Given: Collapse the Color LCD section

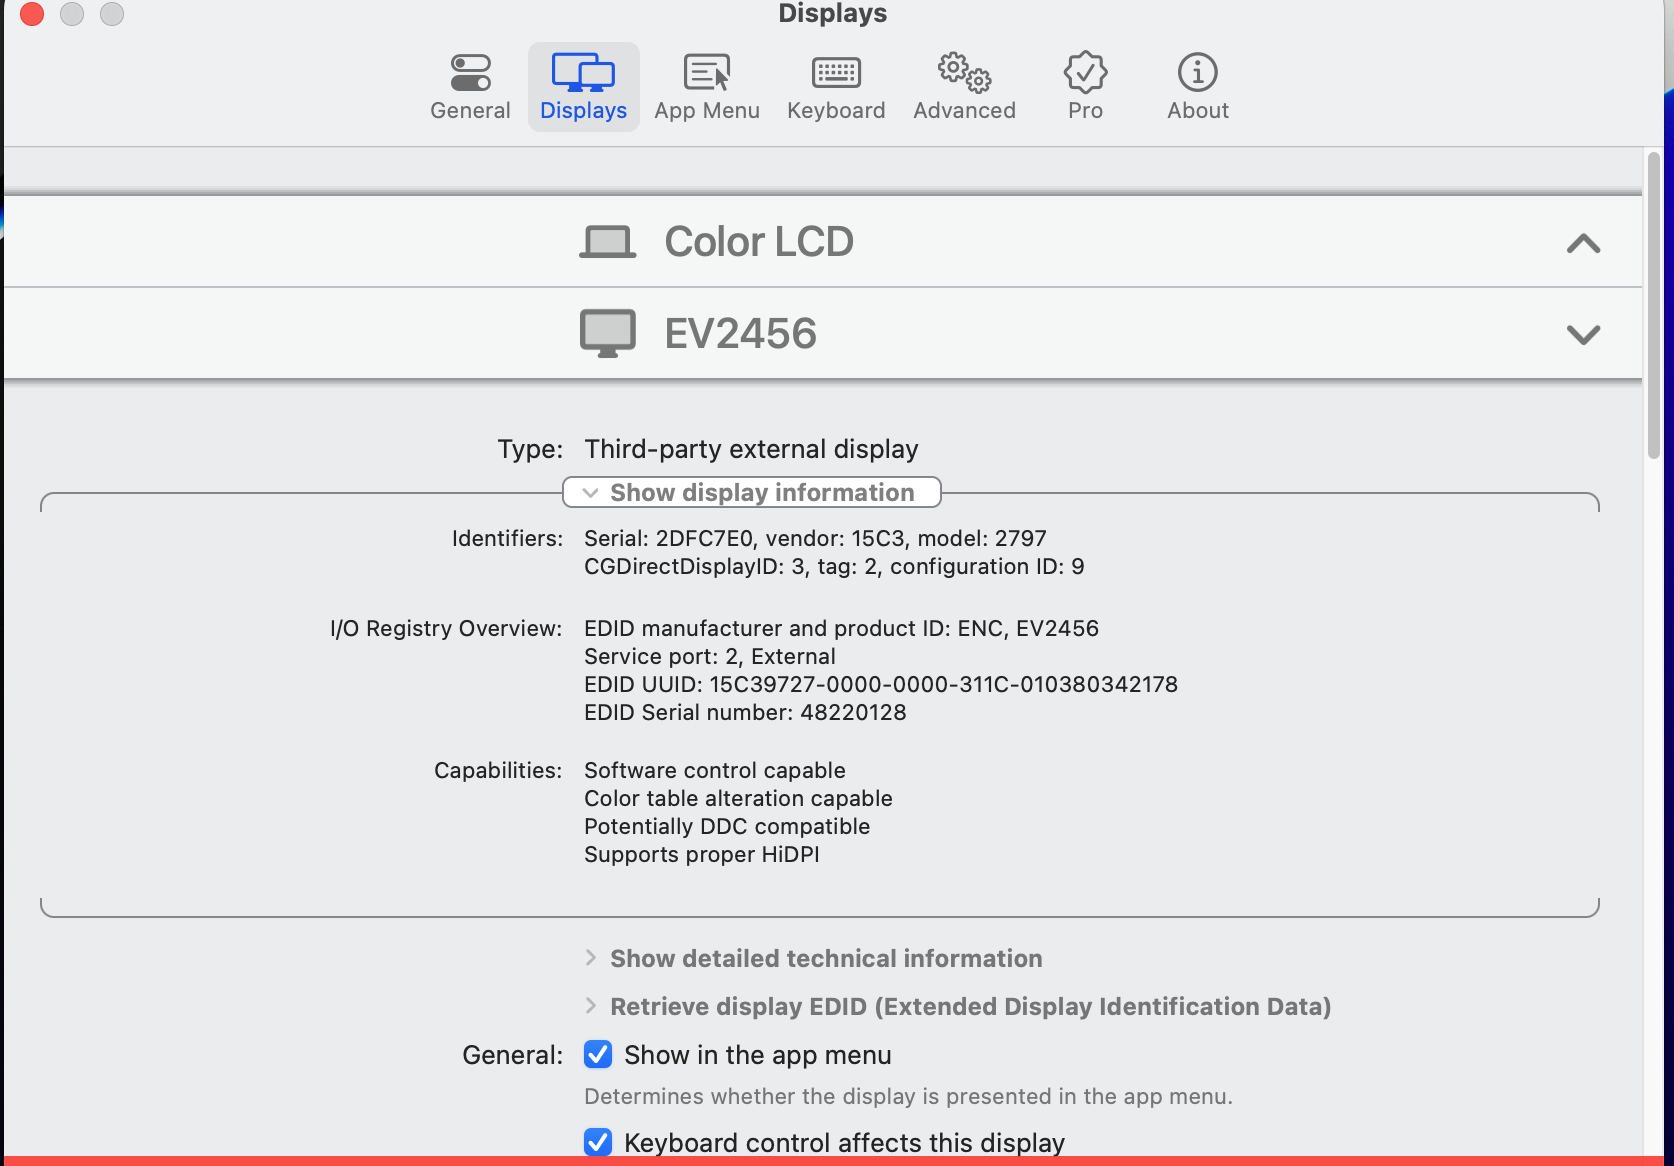Looking at the screenshot, I should click(x=1585, y=241).
